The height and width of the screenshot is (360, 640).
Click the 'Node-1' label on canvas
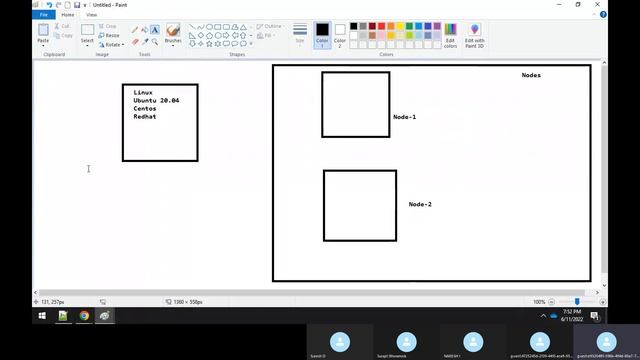click(404, 117)
